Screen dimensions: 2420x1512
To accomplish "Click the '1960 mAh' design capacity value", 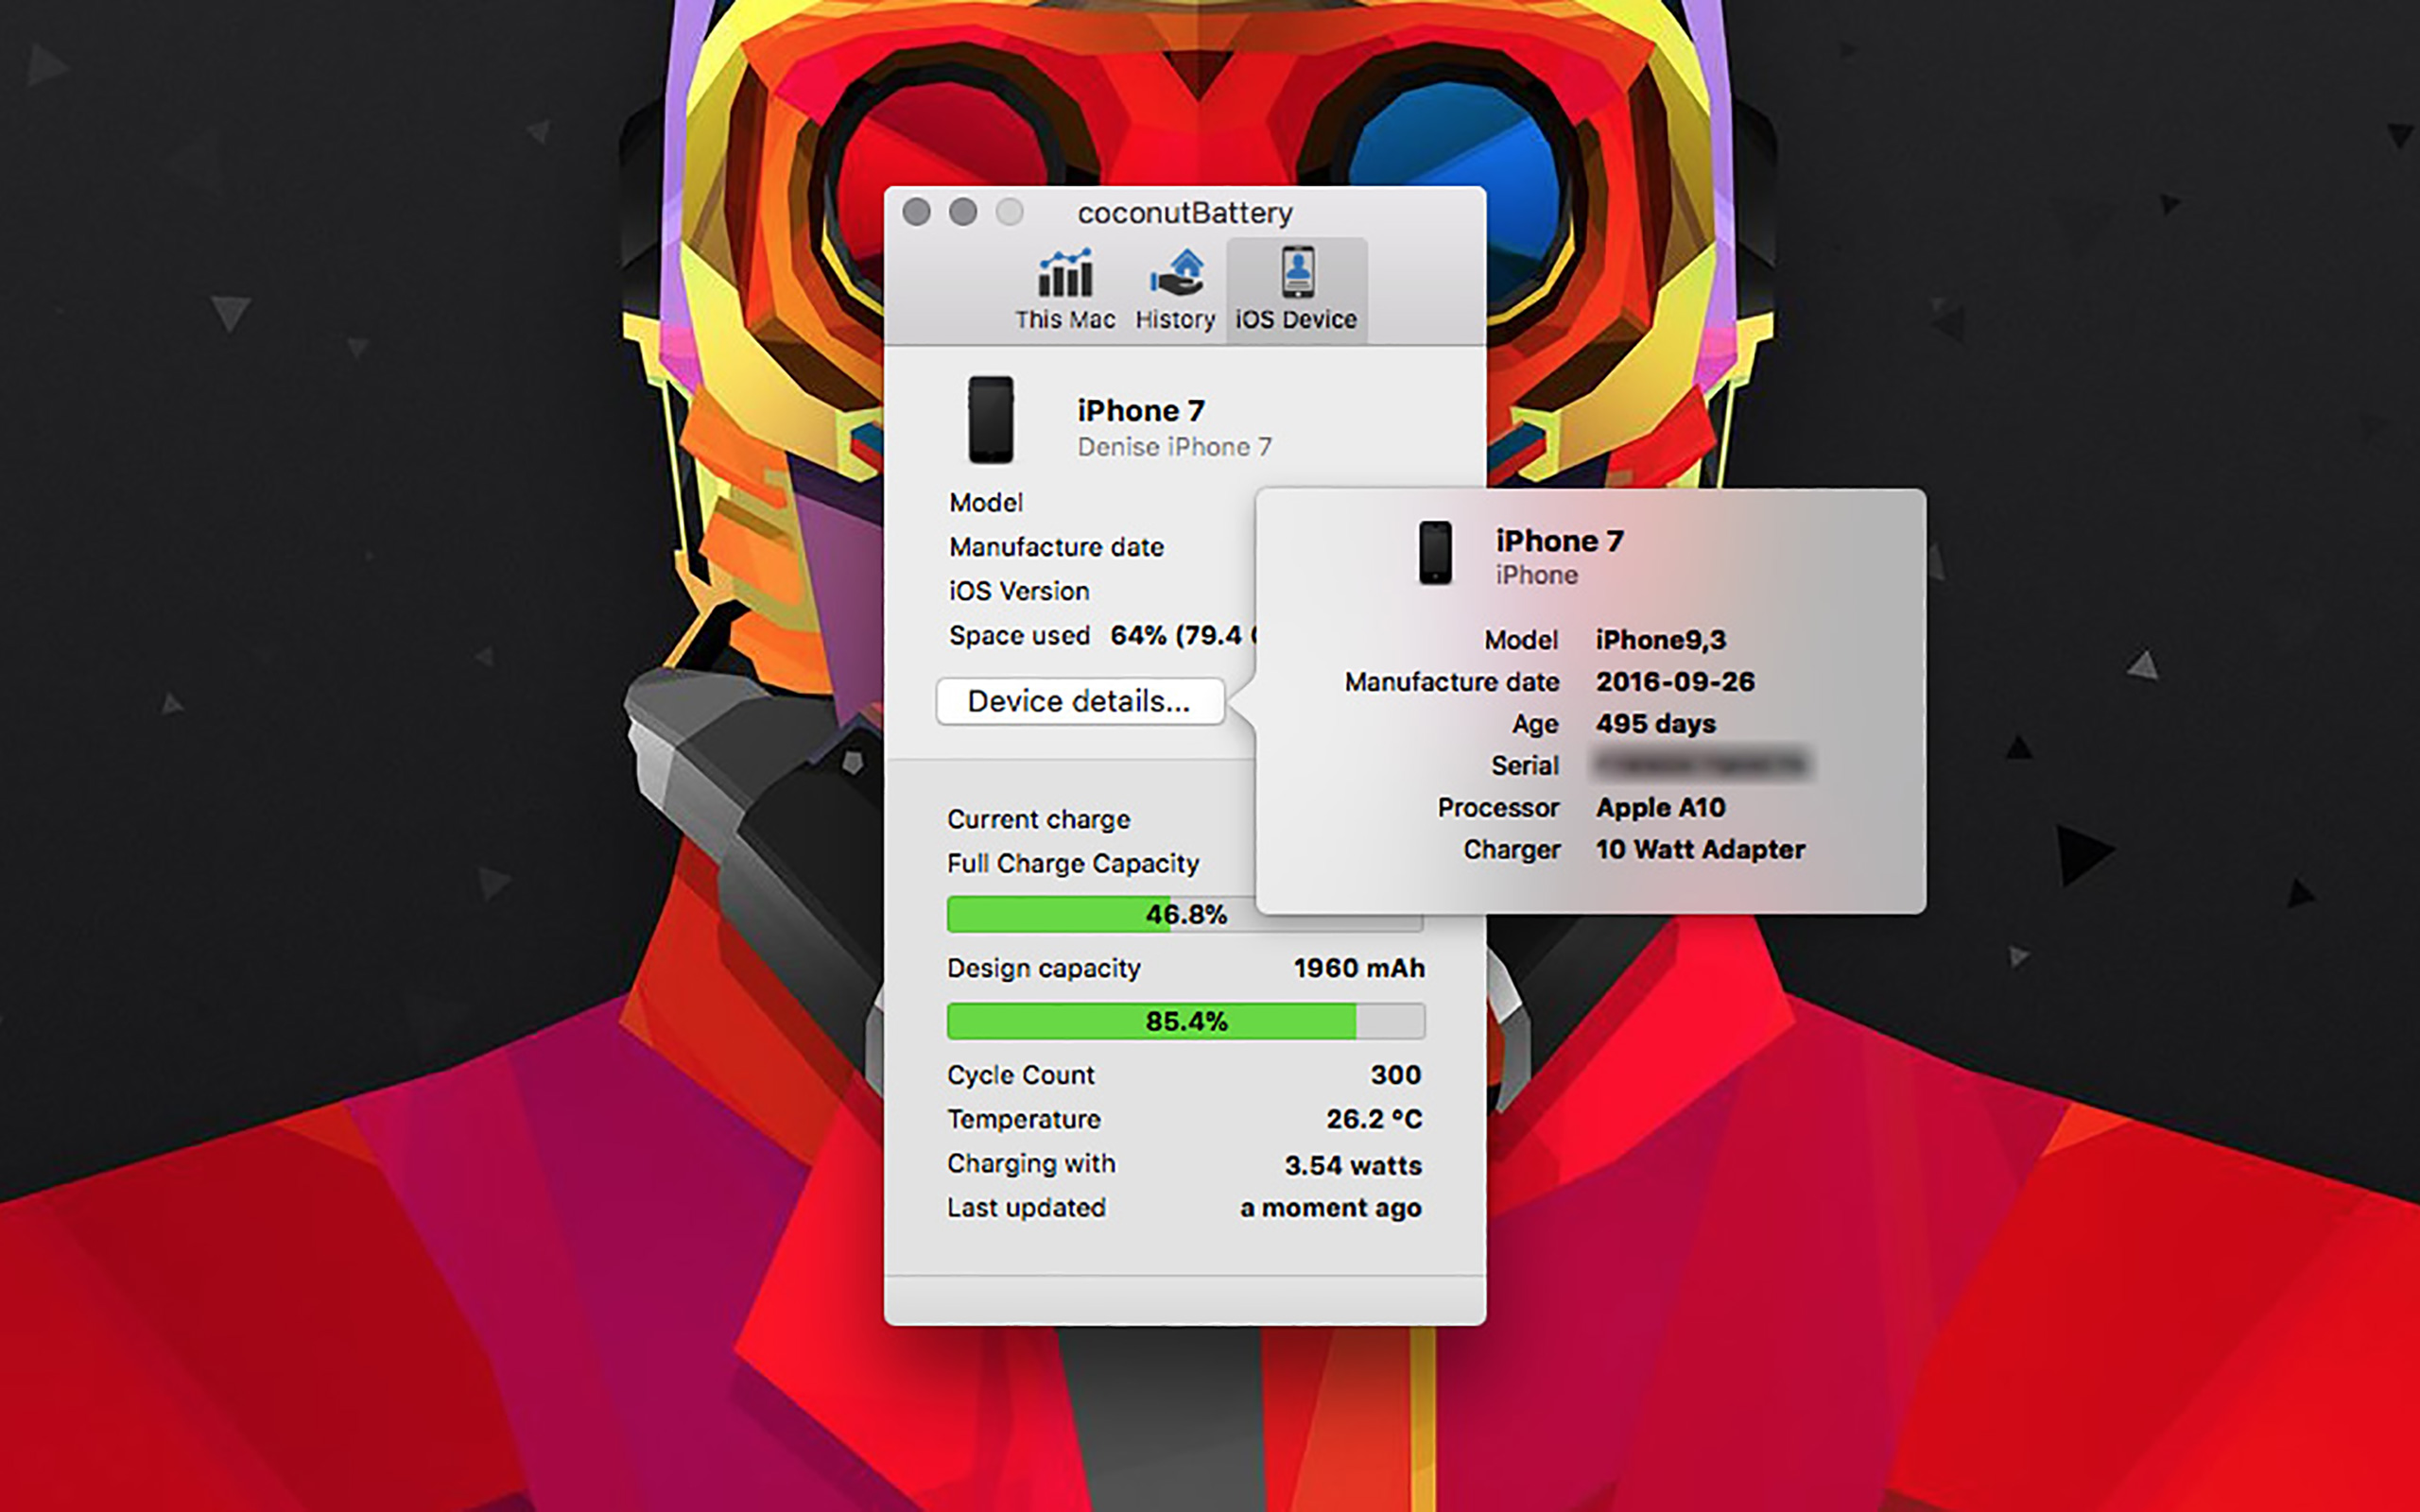I will pos(1359,968).
